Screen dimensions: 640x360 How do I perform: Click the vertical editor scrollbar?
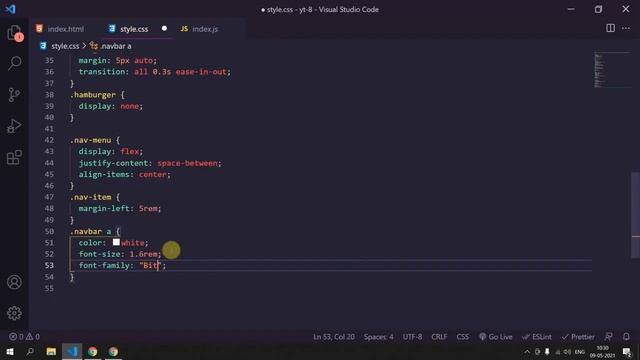[x=635, y=215]
